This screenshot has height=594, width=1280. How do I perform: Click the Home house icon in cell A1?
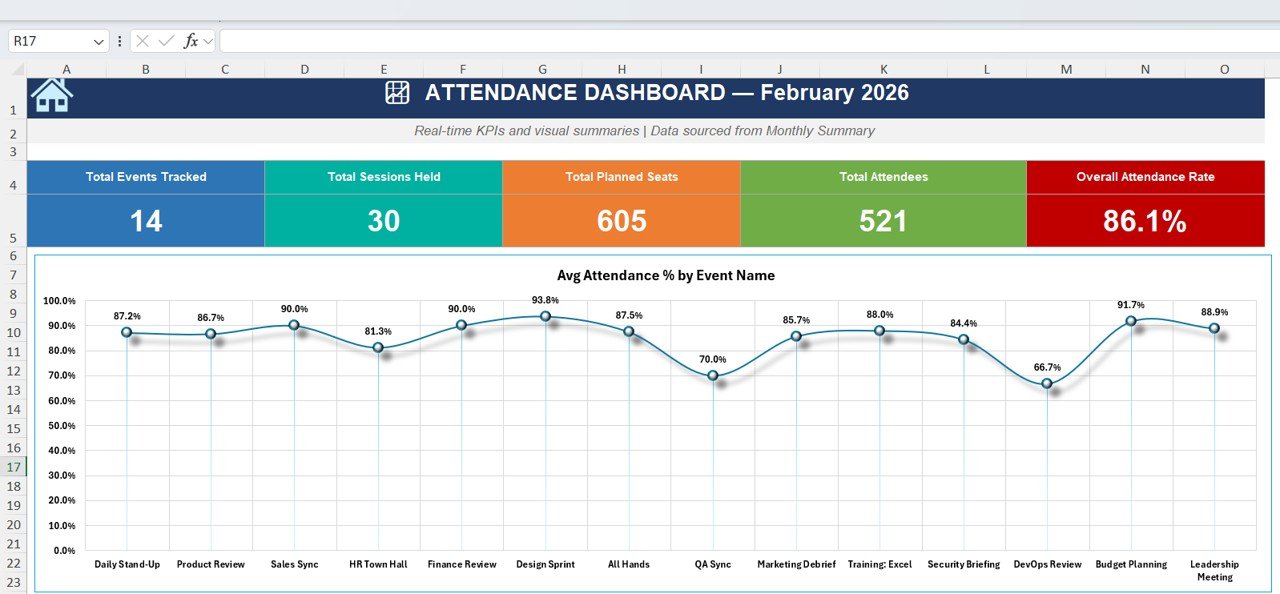(x=51, y=96)
